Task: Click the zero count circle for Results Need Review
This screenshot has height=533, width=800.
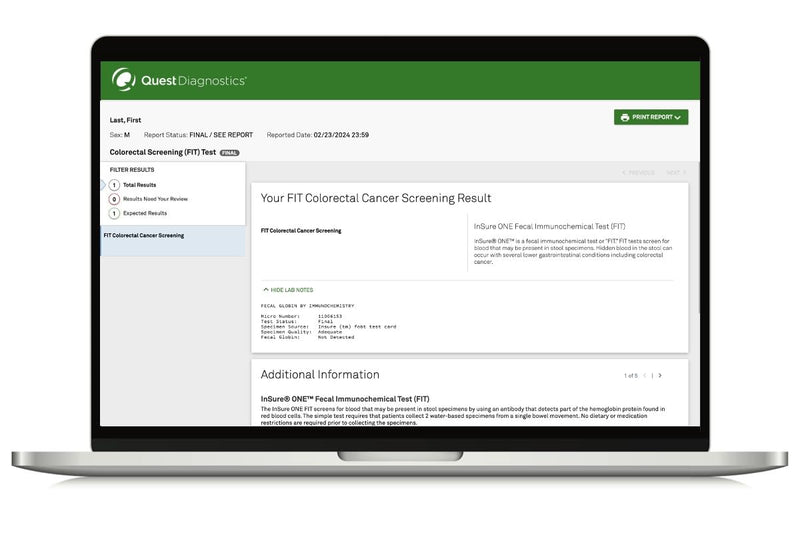Action: tap(114, 199)
